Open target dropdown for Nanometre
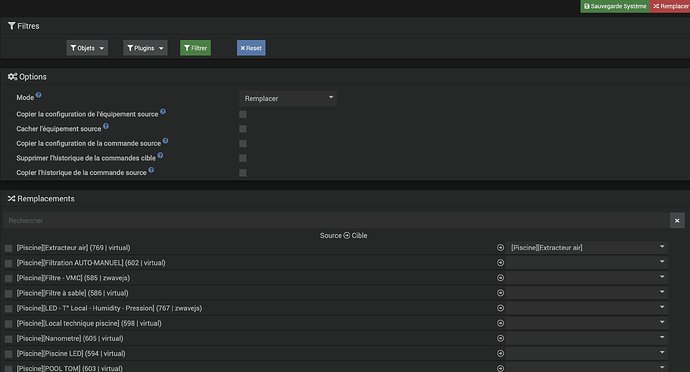The width and height of the screenshot is (690, 372). pos(587,339)
